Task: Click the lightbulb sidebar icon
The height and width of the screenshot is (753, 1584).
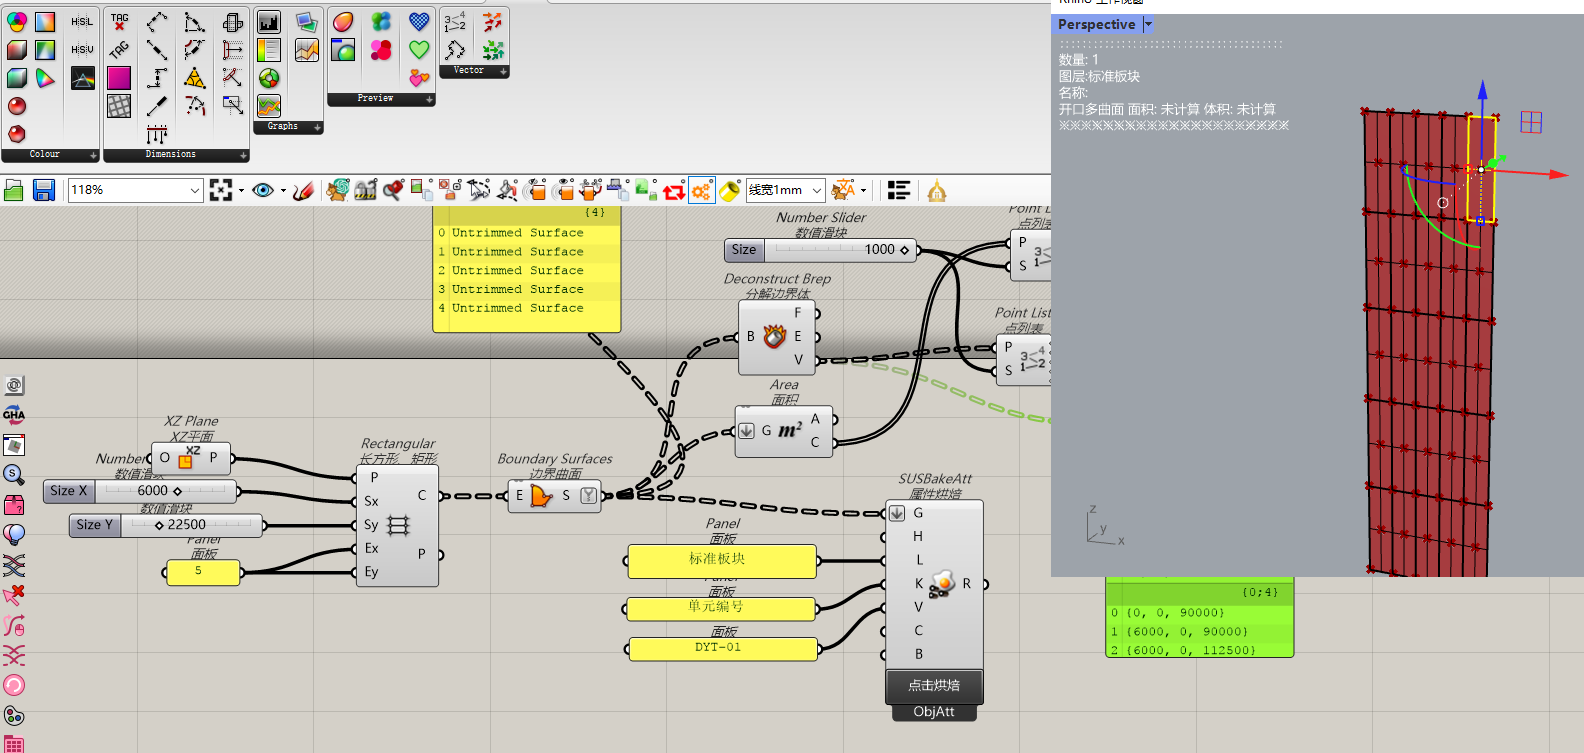Action: point(14,535)
